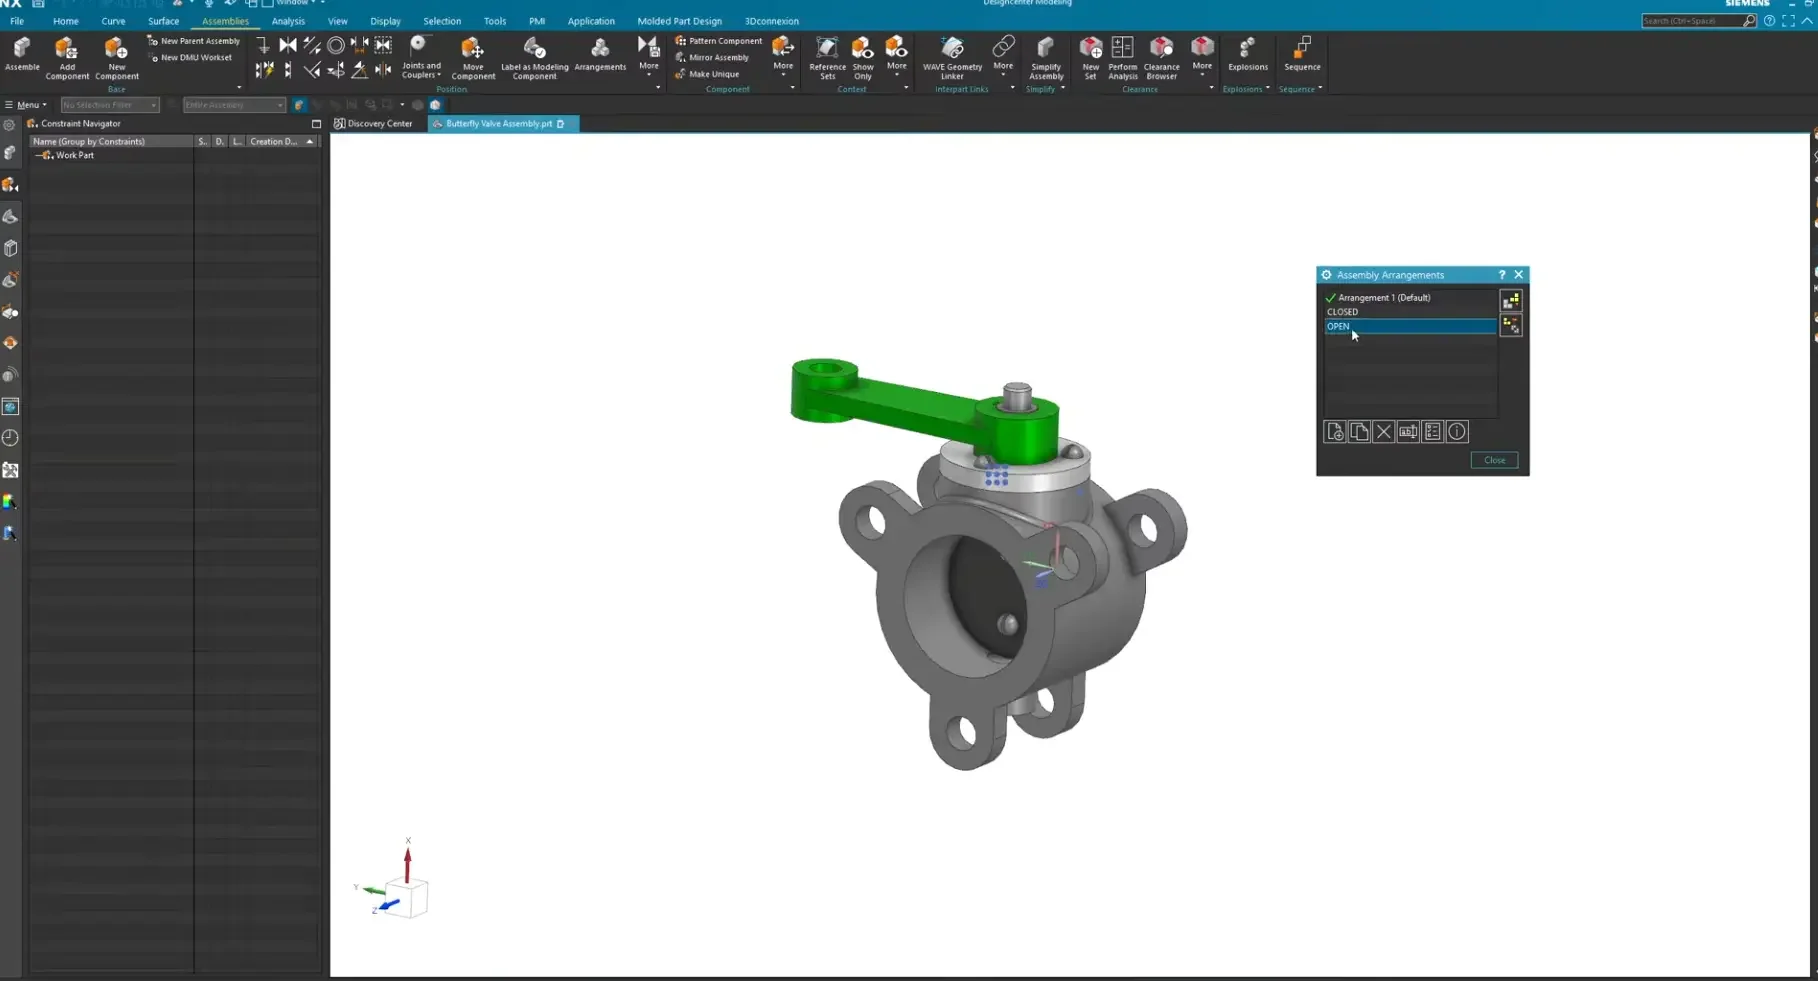The image size is (1818, 981).
Task: Click Simplify Assembly tool
Action: 1046,58
